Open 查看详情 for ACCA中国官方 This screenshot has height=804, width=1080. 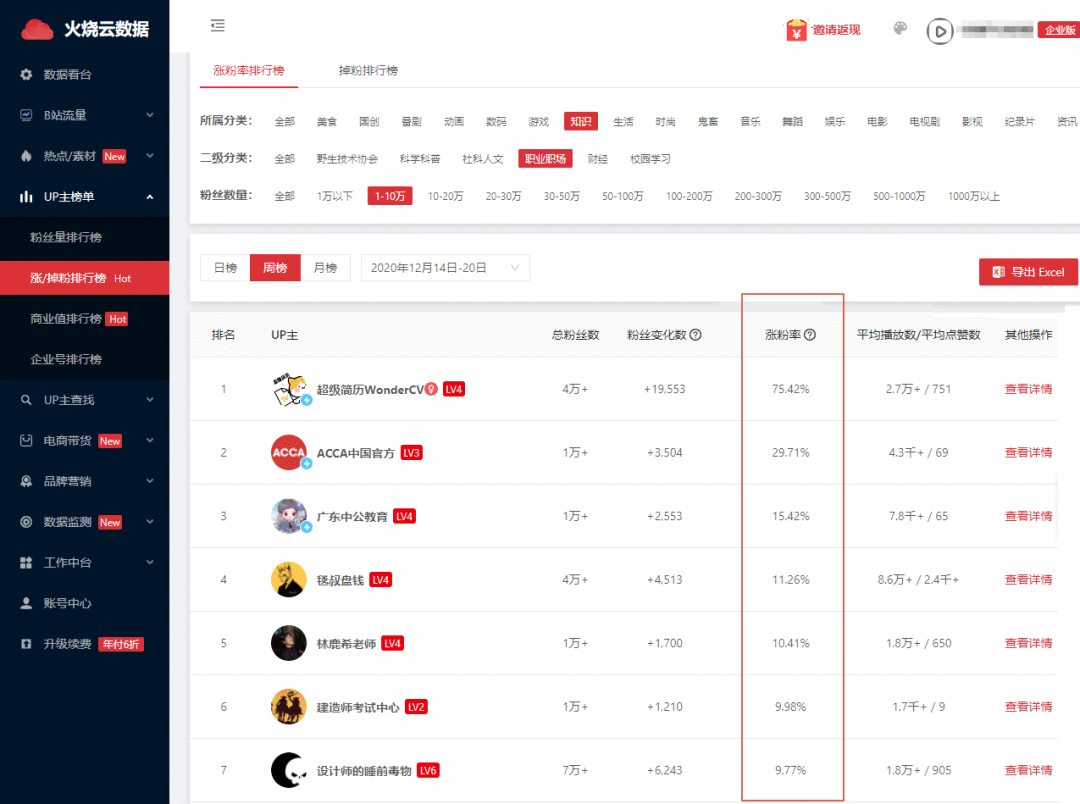click(1028, 452)
